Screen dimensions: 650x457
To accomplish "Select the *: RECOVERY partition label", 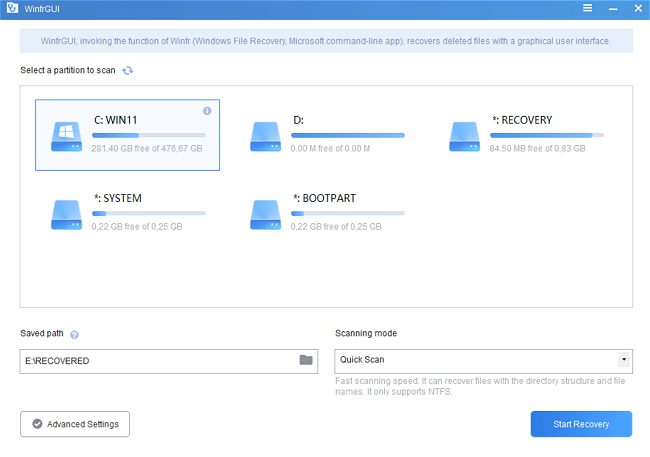I will [522, 120].
